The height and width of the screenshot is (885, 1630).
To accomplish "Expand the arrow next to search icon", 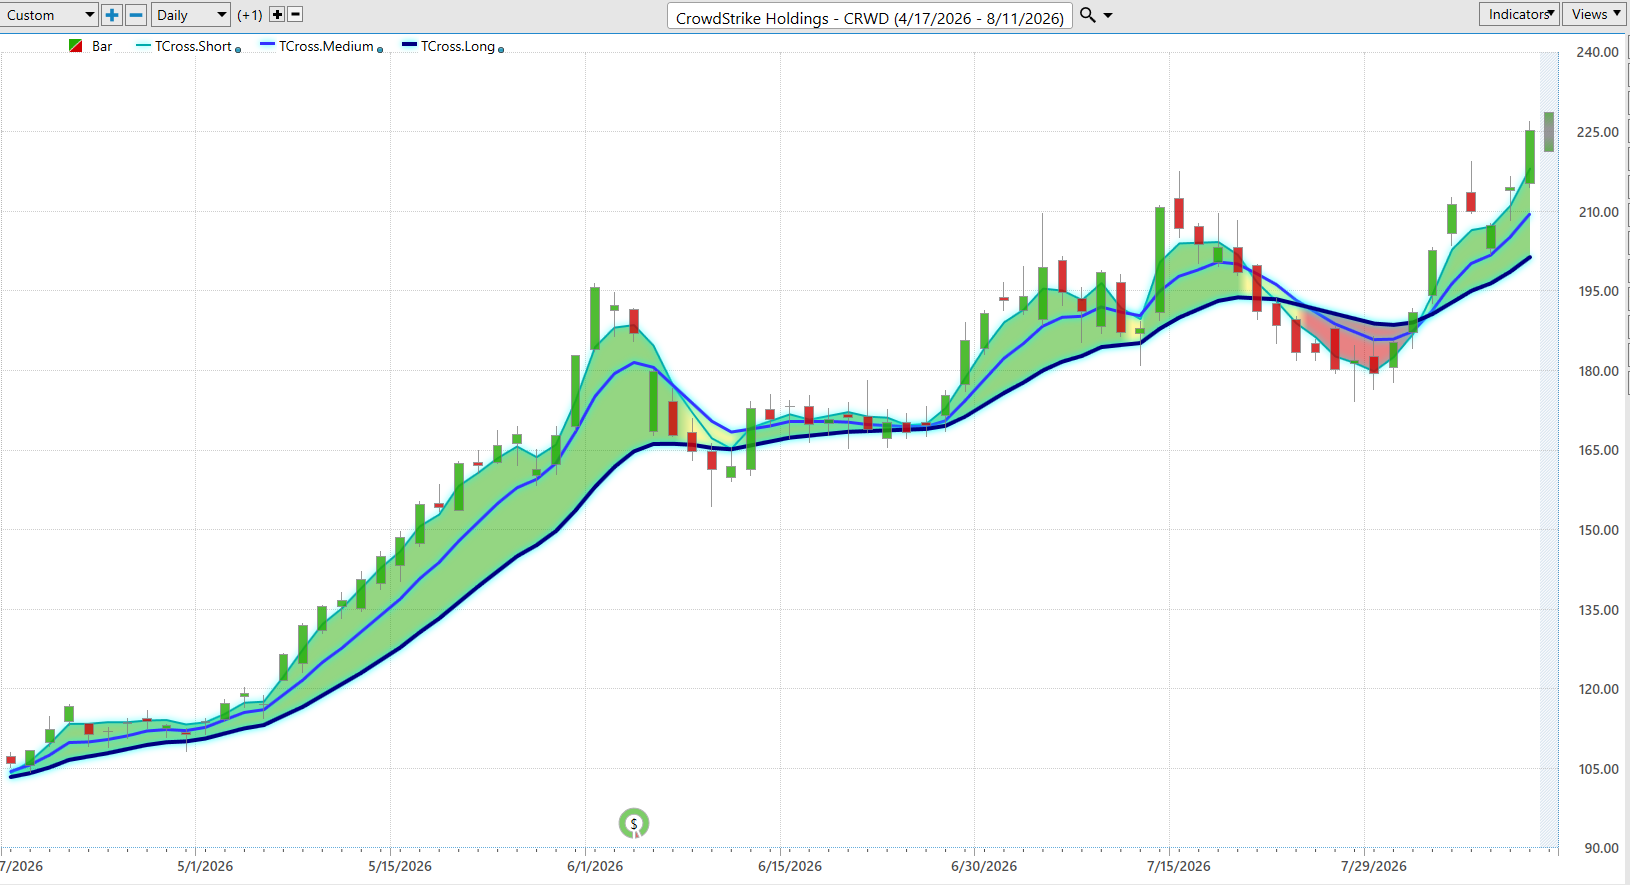I will click(x=1108, y=16).
